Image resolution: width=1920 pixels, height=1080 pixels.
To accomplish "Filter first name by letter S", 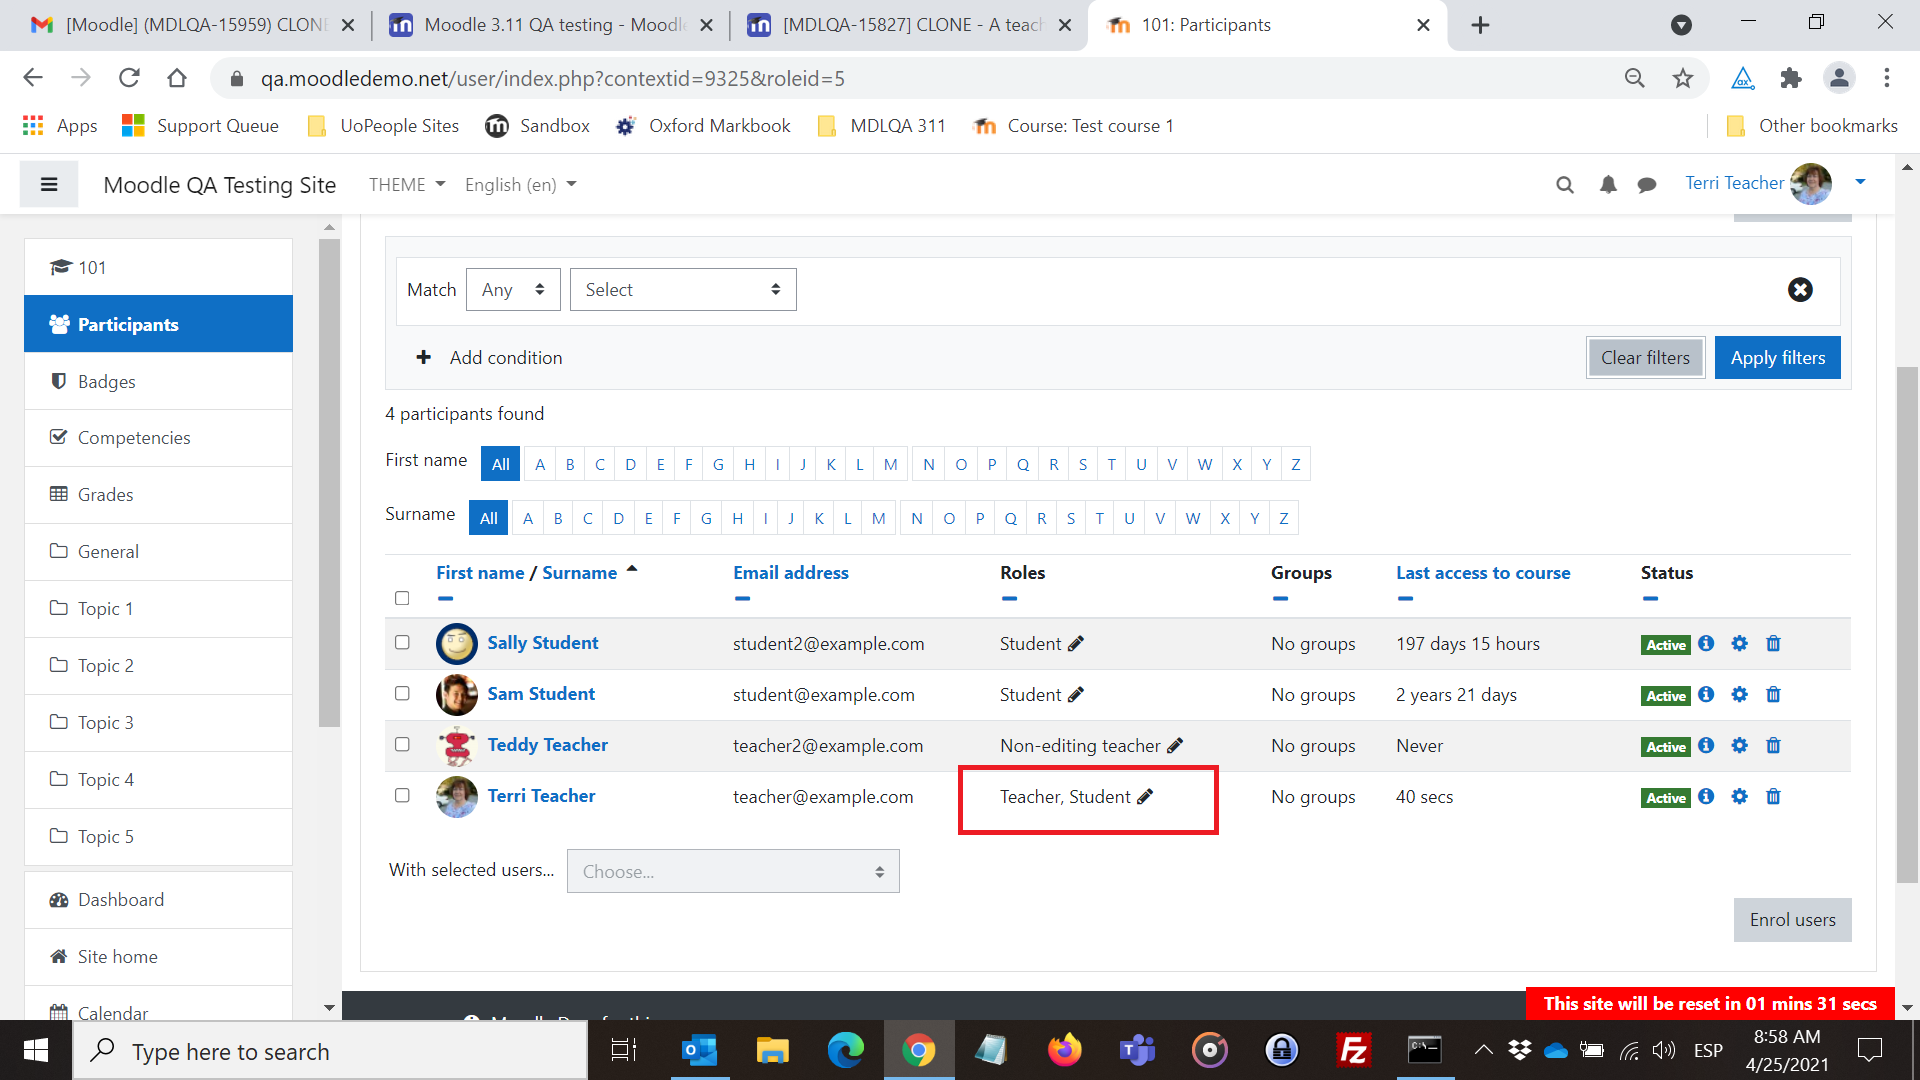I will pos(1082,464).
